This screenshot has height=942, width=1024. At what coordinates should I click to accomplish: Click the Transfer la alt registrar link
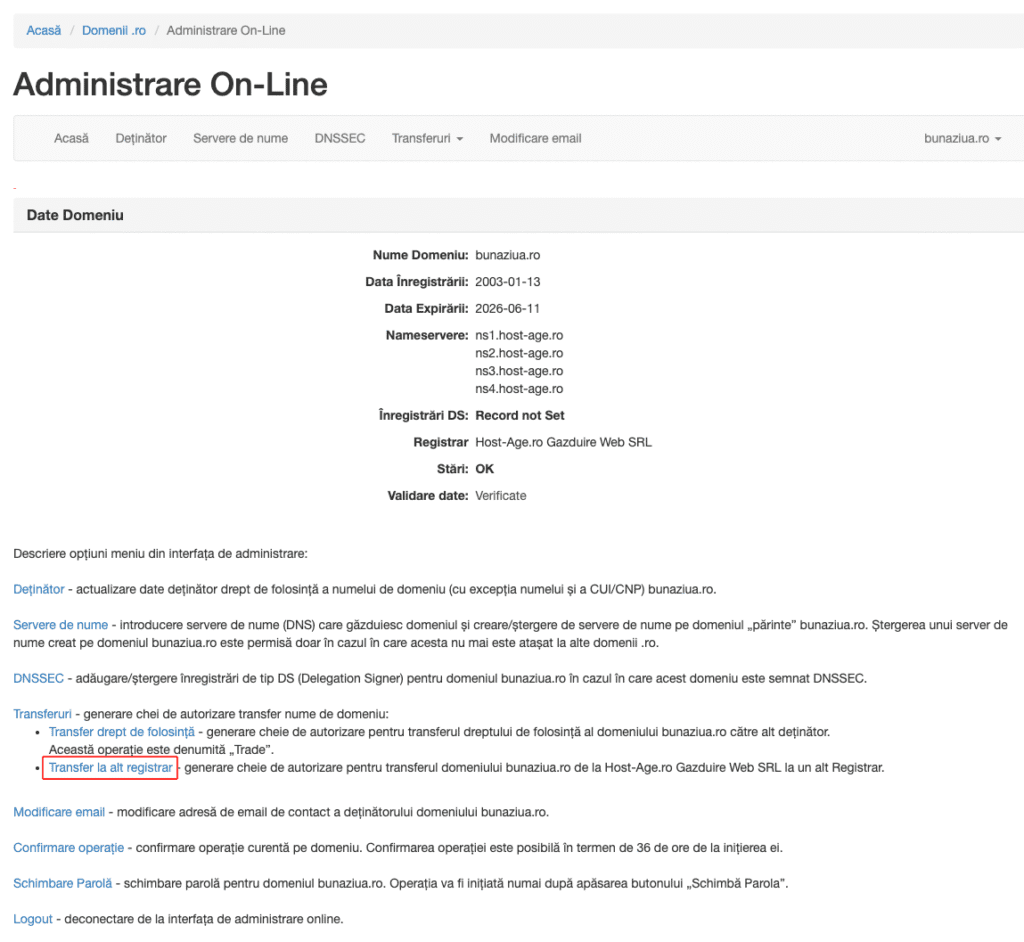110,768
